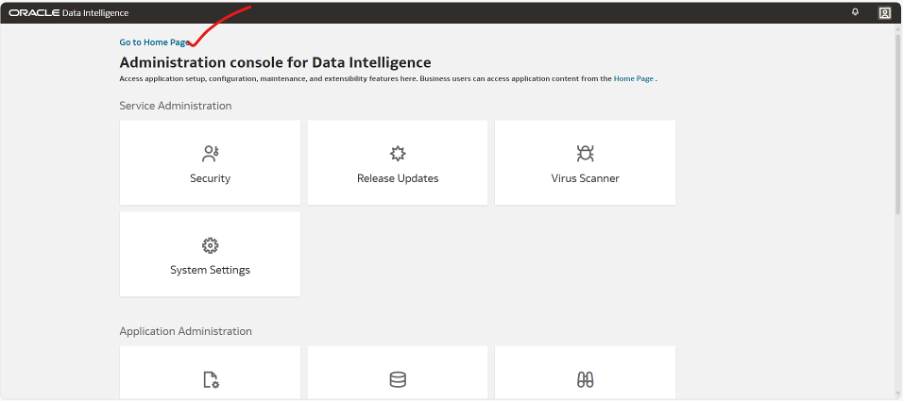
Task: Click the System Settings gear icon
Action: 210,245
